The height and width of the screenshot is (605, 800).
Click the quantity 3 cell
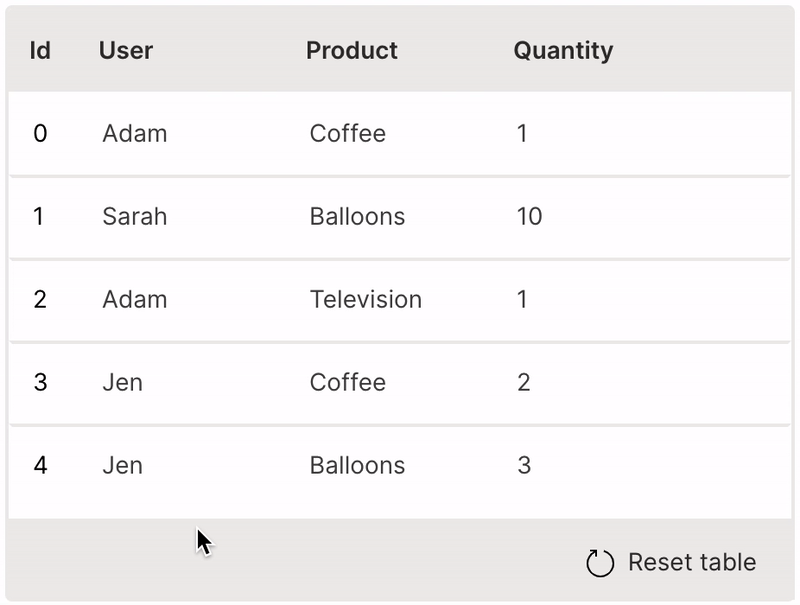click(524, 465)
